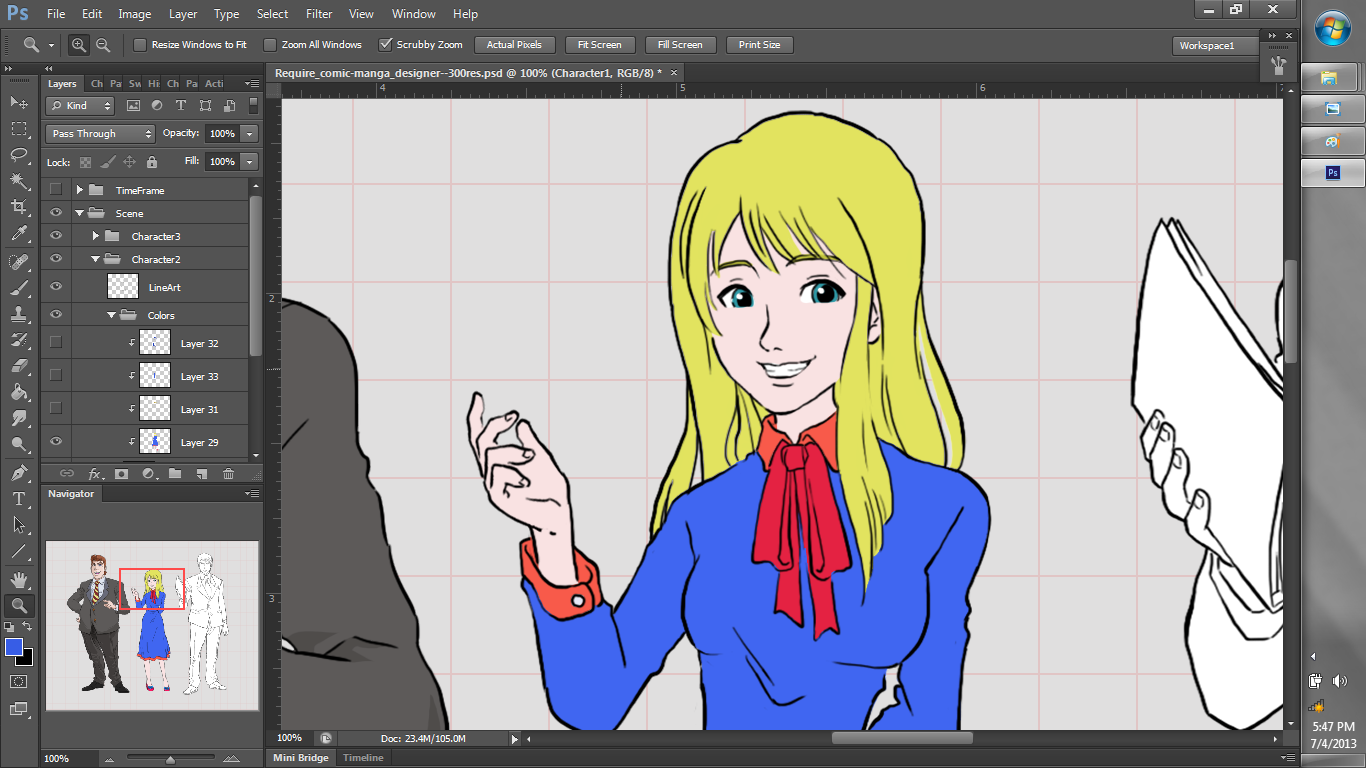Collapse the Scene group
The width and height of the screenshot is (1366, 768).
(x=78, y=212)
